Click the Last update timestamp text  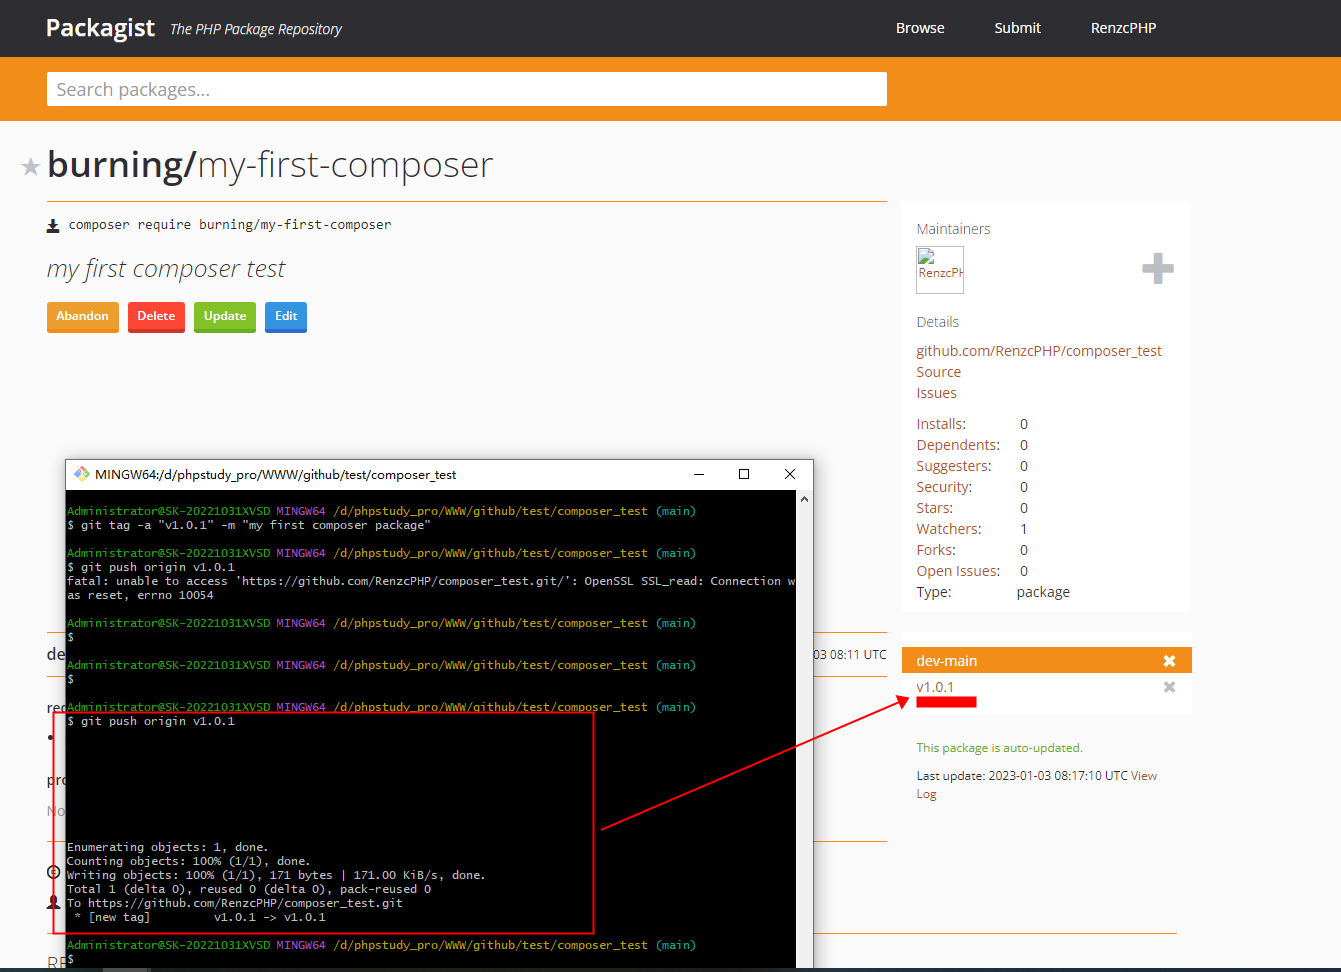click(1022, 776)
